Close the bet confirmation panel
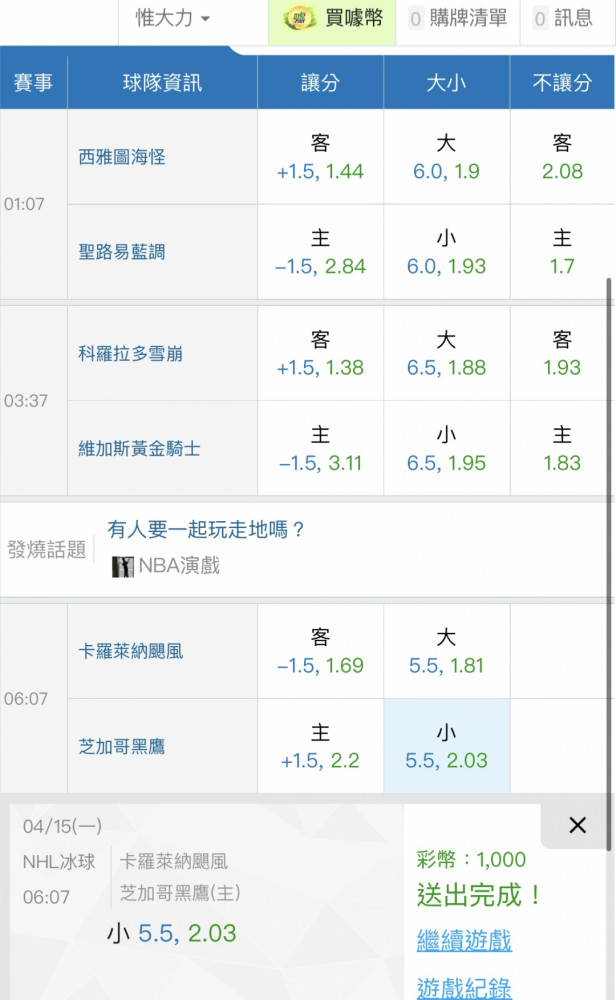The width and height of the screenshot is (616, 1000). (578, 825)
